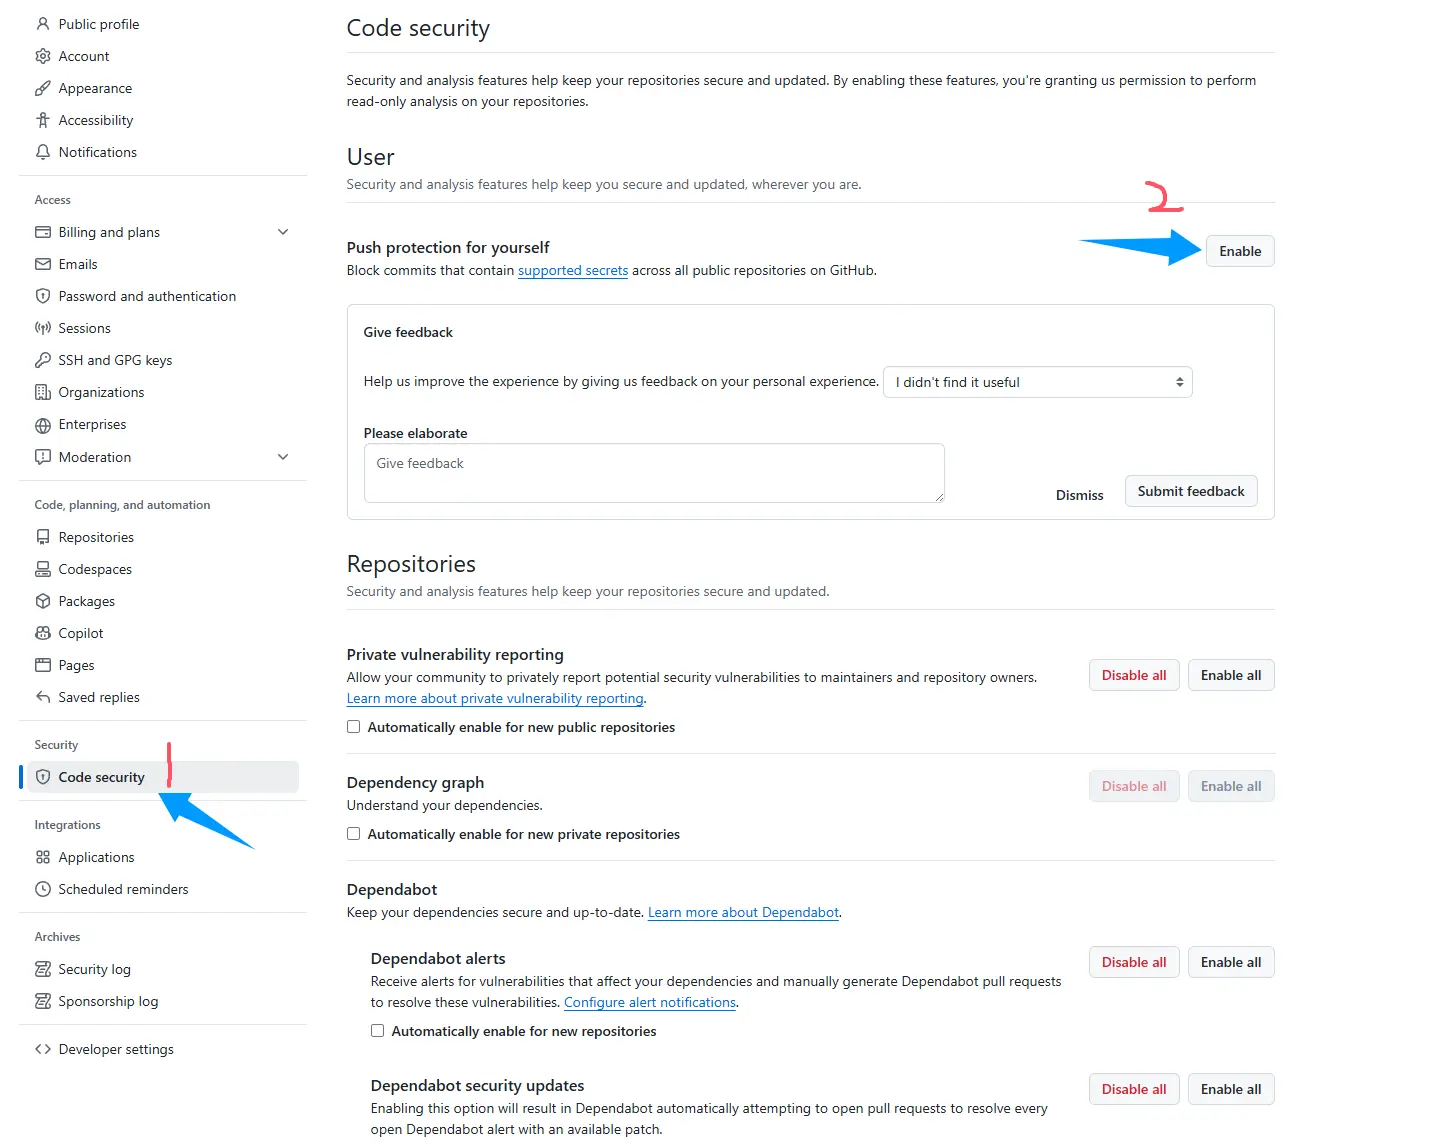Screen dimensions: 1434x1147
Task: Click the Give feedback text area
Action: pyautogui.click(x=654, y=473)
